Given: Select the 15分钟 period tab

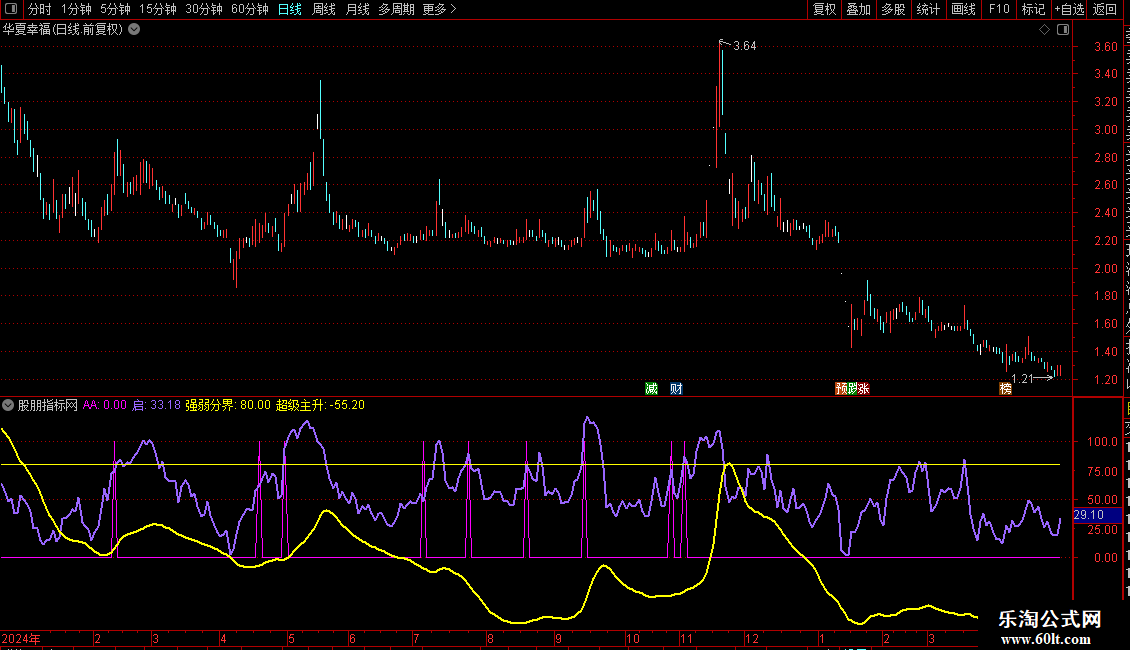Looking at the screenshot, I should click(157, 9).
